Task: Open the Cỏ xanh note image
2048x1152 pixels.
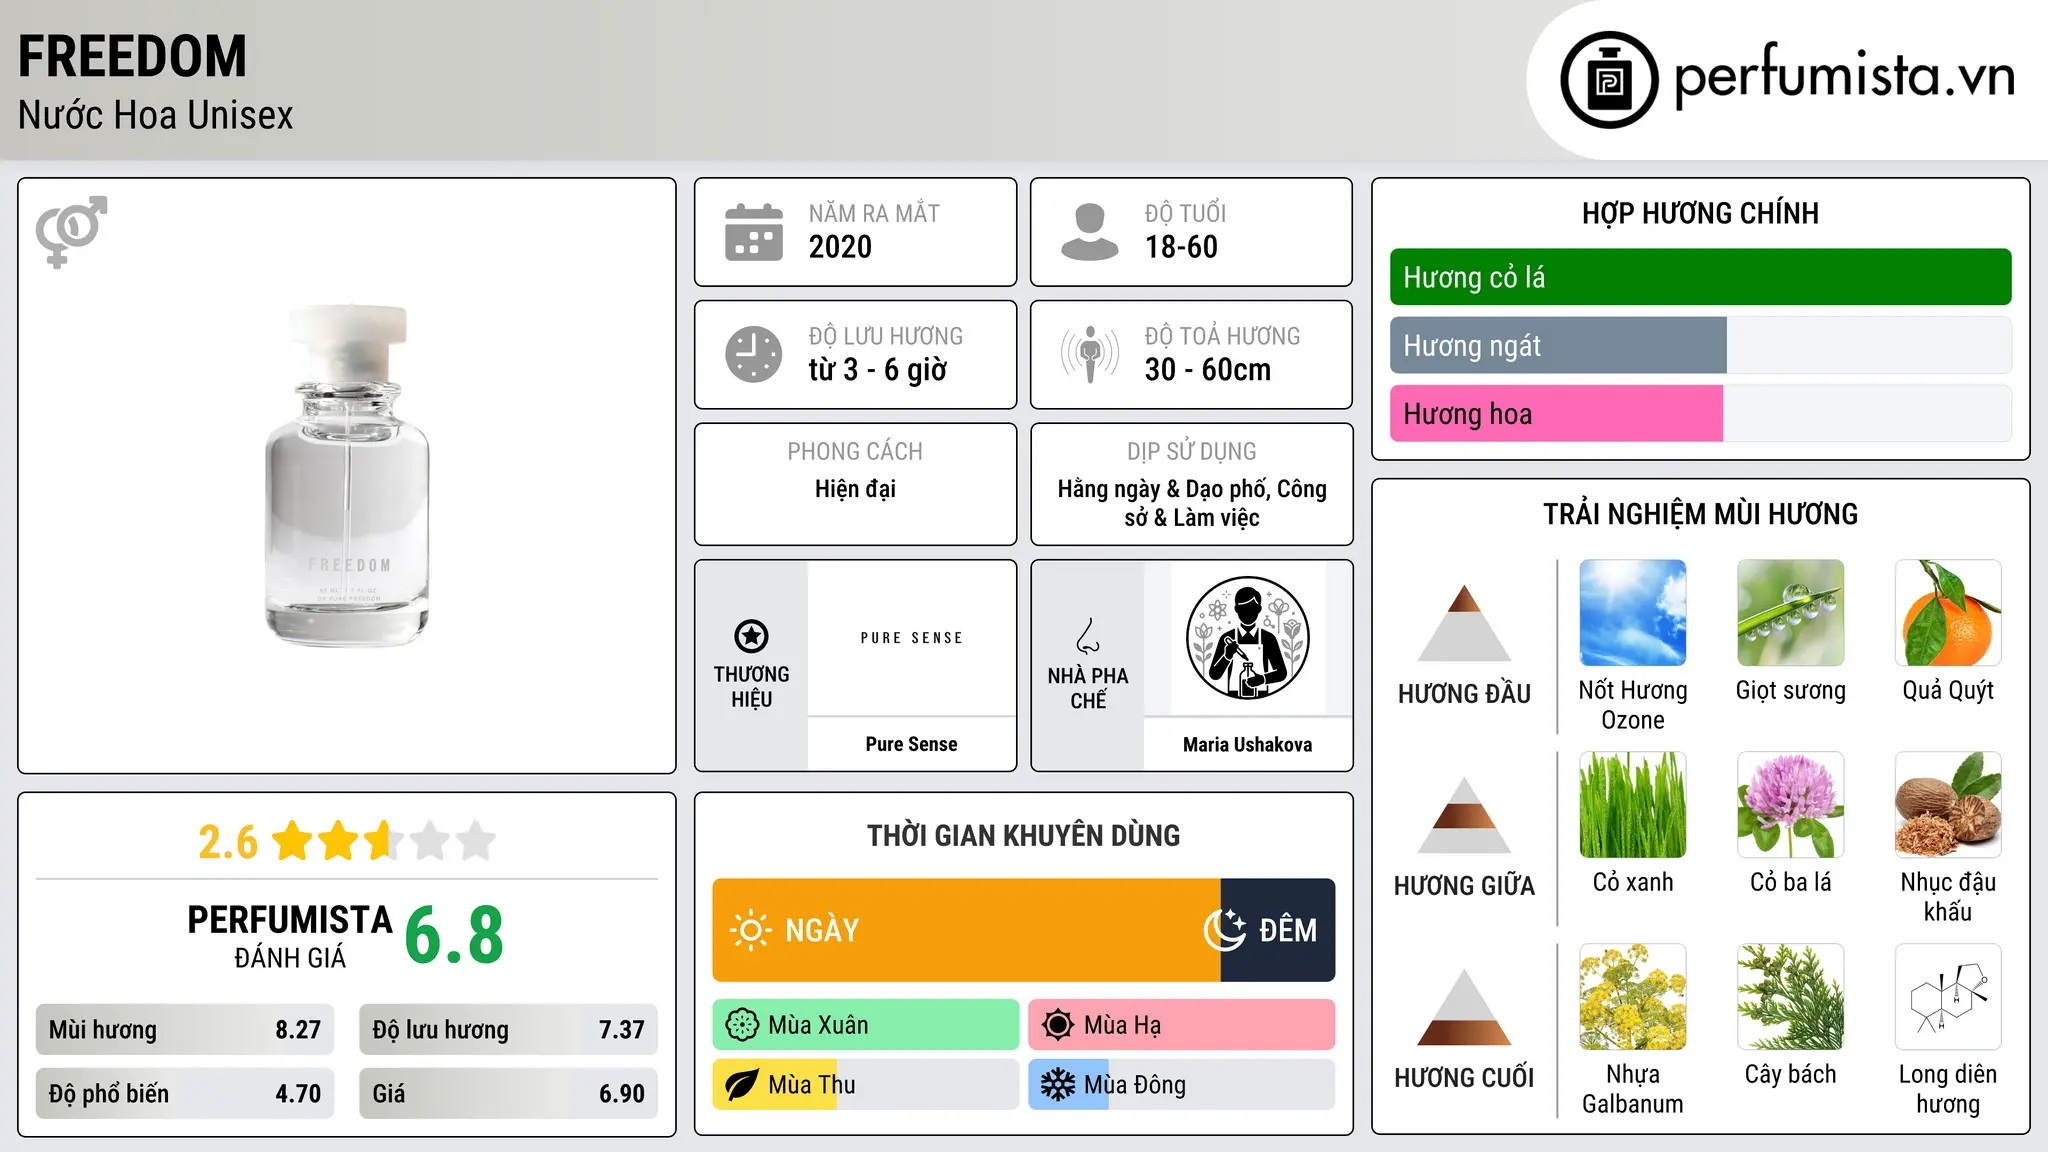Action: point(1633,805)
